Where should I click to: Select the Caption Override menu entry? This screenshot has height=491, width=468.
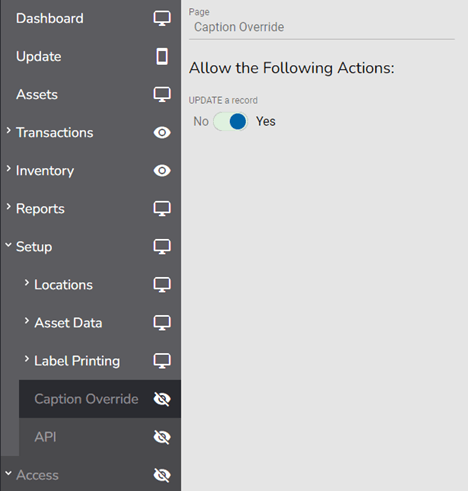[x=100, y=399]
